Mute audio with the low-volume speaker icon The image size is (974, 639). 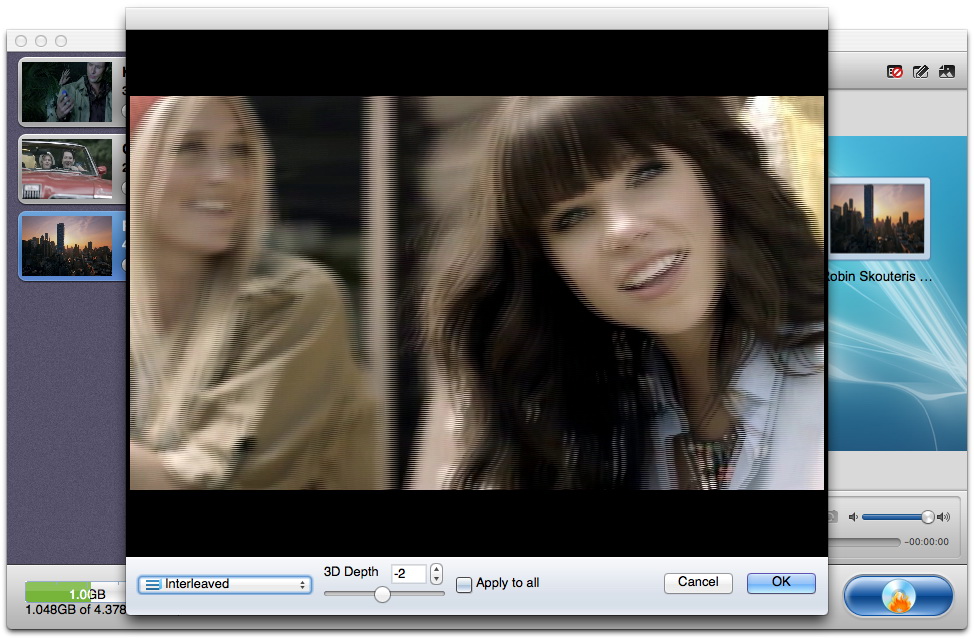pyautogui.click(x=853, y=517)
